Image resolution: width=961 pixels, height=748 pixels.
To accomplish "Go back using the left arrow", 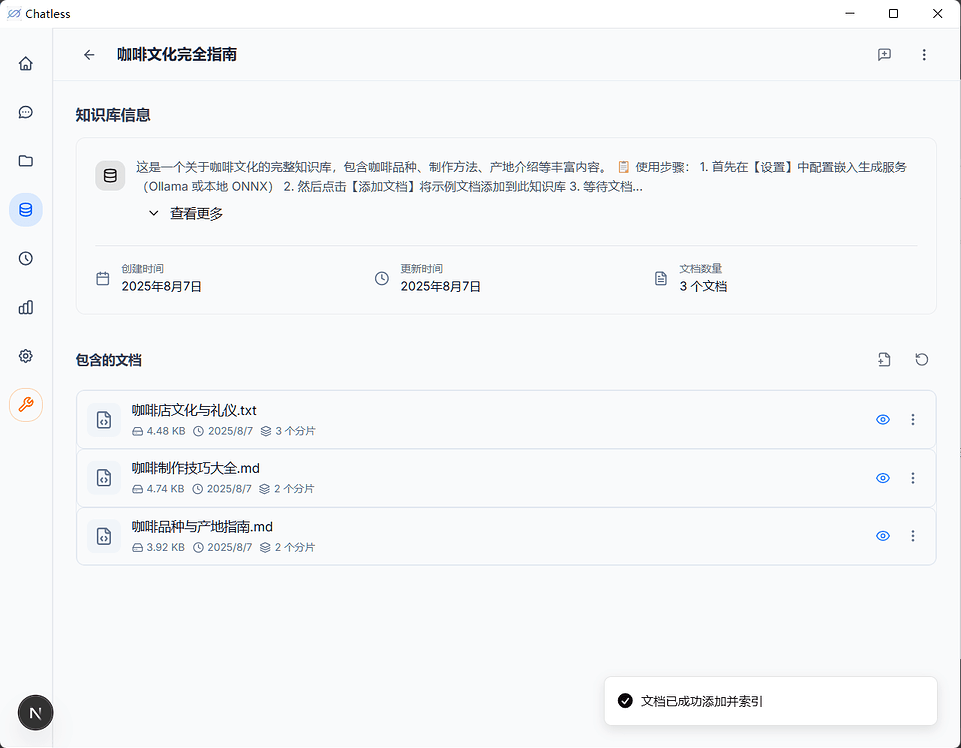I will coord(89,55).
